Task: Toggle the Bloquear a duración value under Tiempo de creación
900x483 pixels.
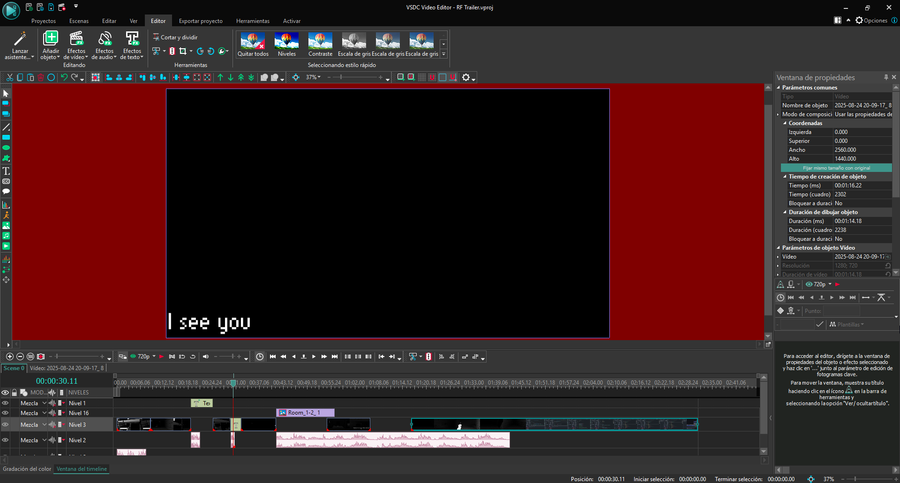Action: tap(863, 203)
